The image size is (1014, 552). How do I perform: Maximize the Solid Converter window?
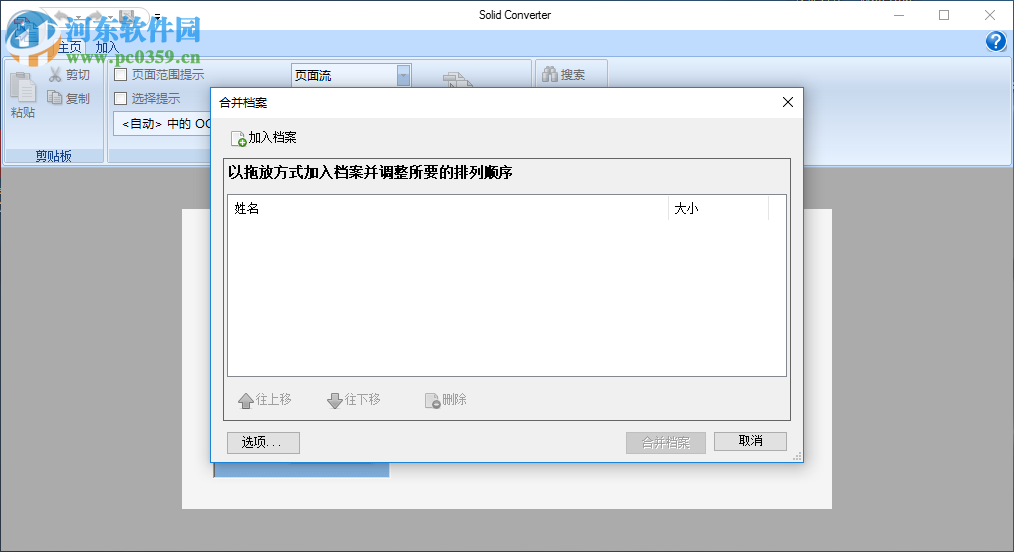pyautogui.click(x=944, y=15)
